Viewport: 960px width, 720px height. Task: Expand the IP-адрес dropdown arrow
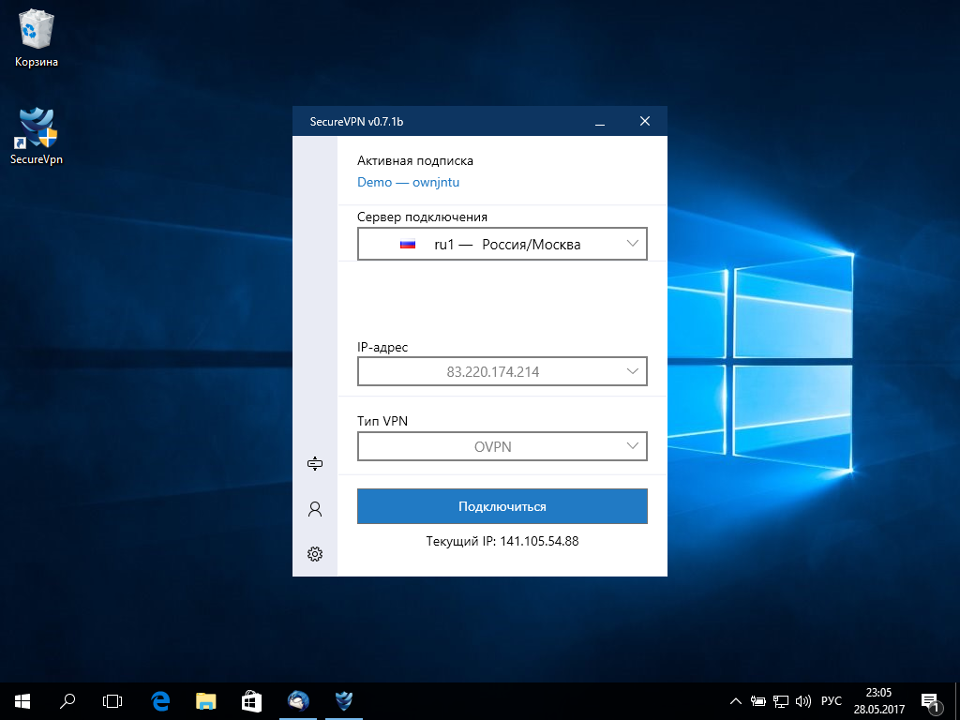[632, 371]
